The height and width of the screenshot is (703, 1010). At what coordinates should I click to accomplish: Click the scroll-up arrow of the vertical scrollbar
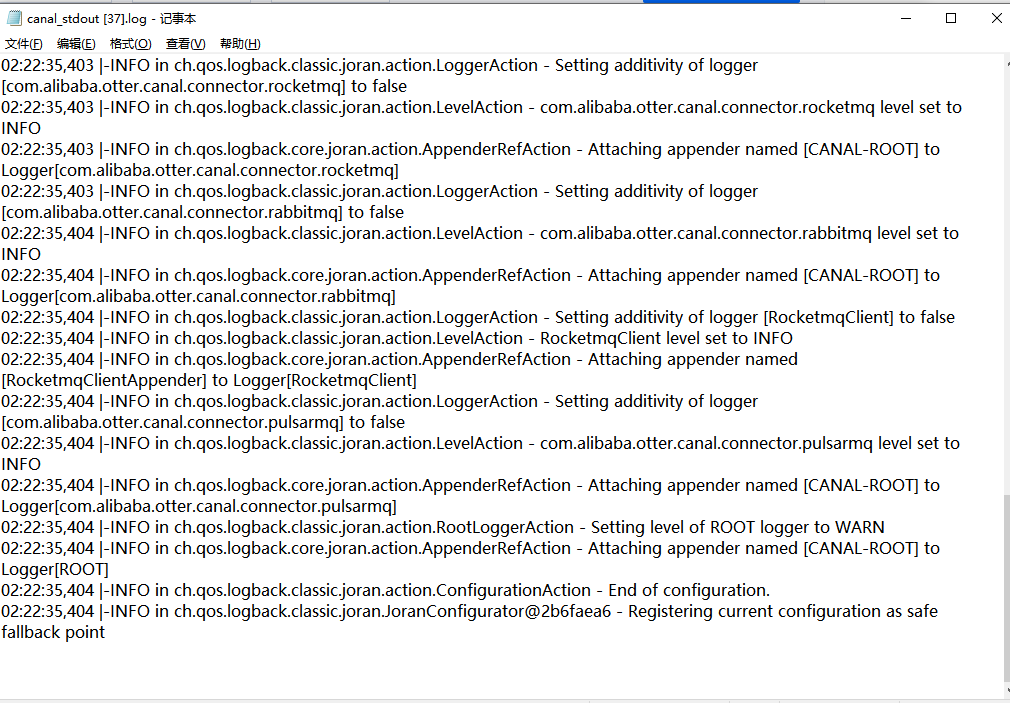[x=1005, y=60]
